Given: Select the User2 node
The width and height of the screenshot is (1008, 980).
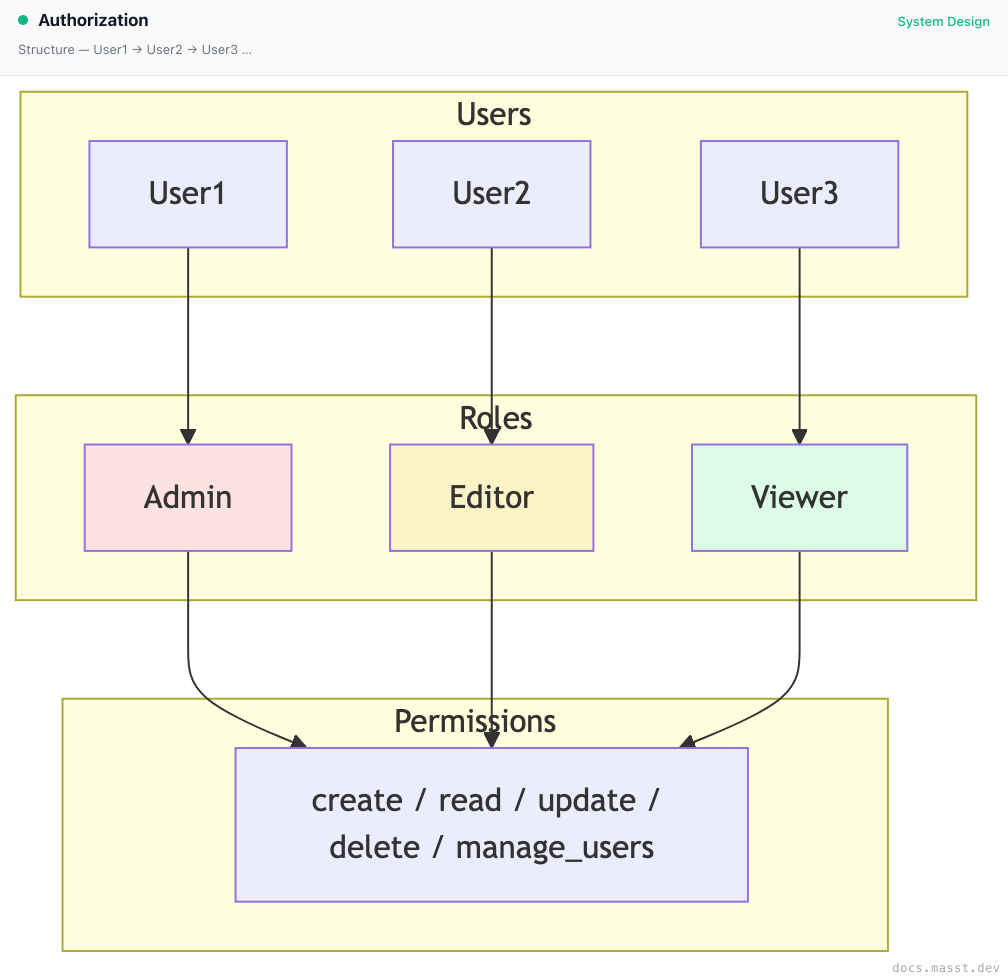Looking at the screenshot, I should pyautogui.click(x=492, y=194).
